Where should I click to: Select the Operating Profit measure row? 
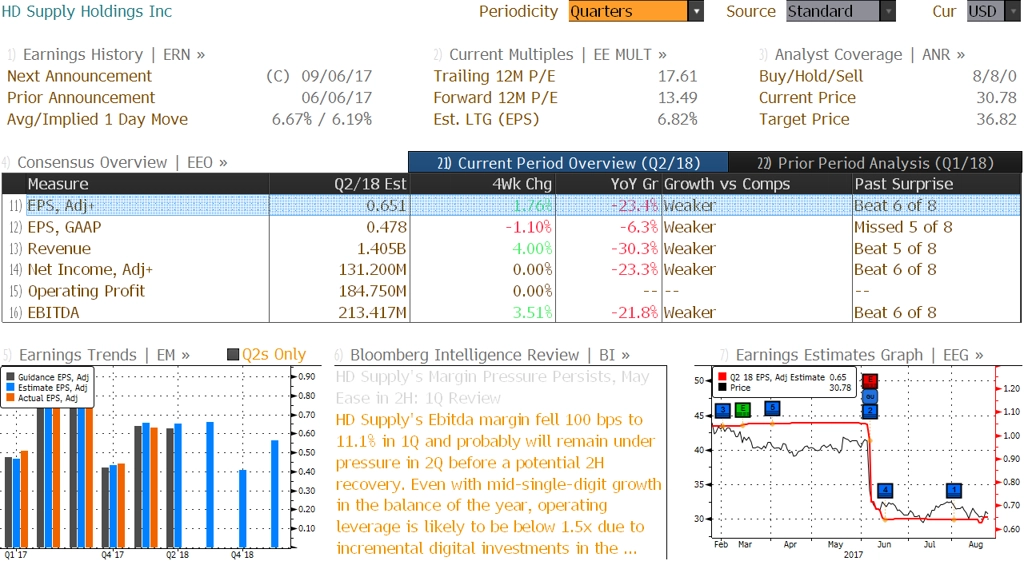coord(511,291)
